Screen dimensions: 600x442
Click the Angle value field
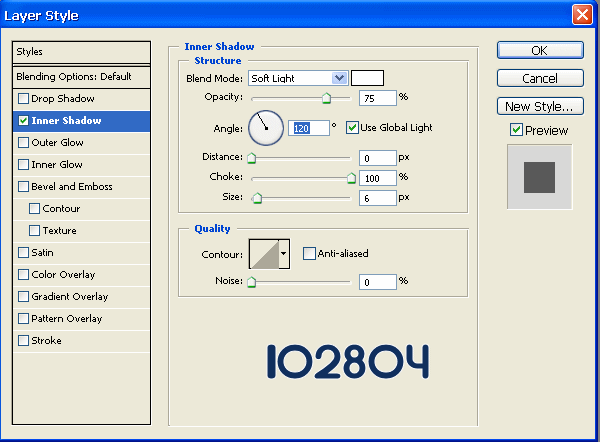point(309,128)
